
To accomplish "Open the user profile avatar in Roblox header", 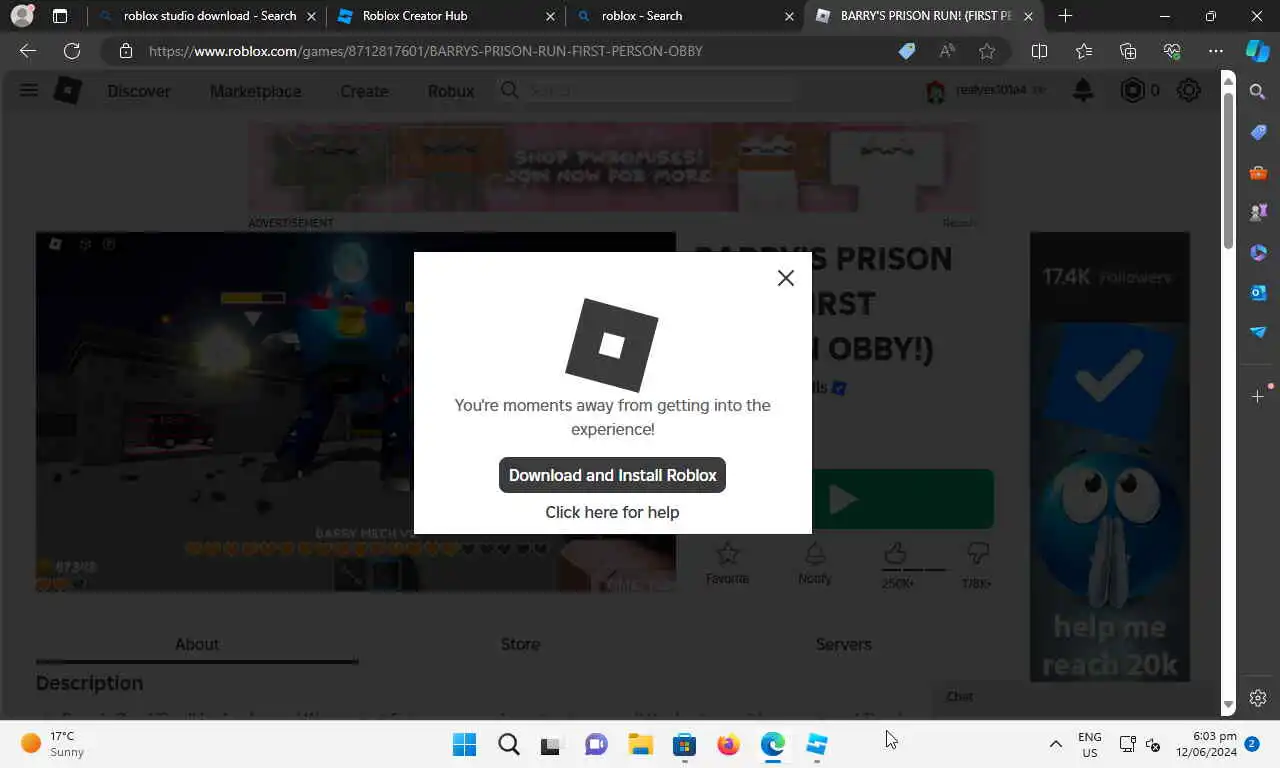I will [x=936, y=91].
